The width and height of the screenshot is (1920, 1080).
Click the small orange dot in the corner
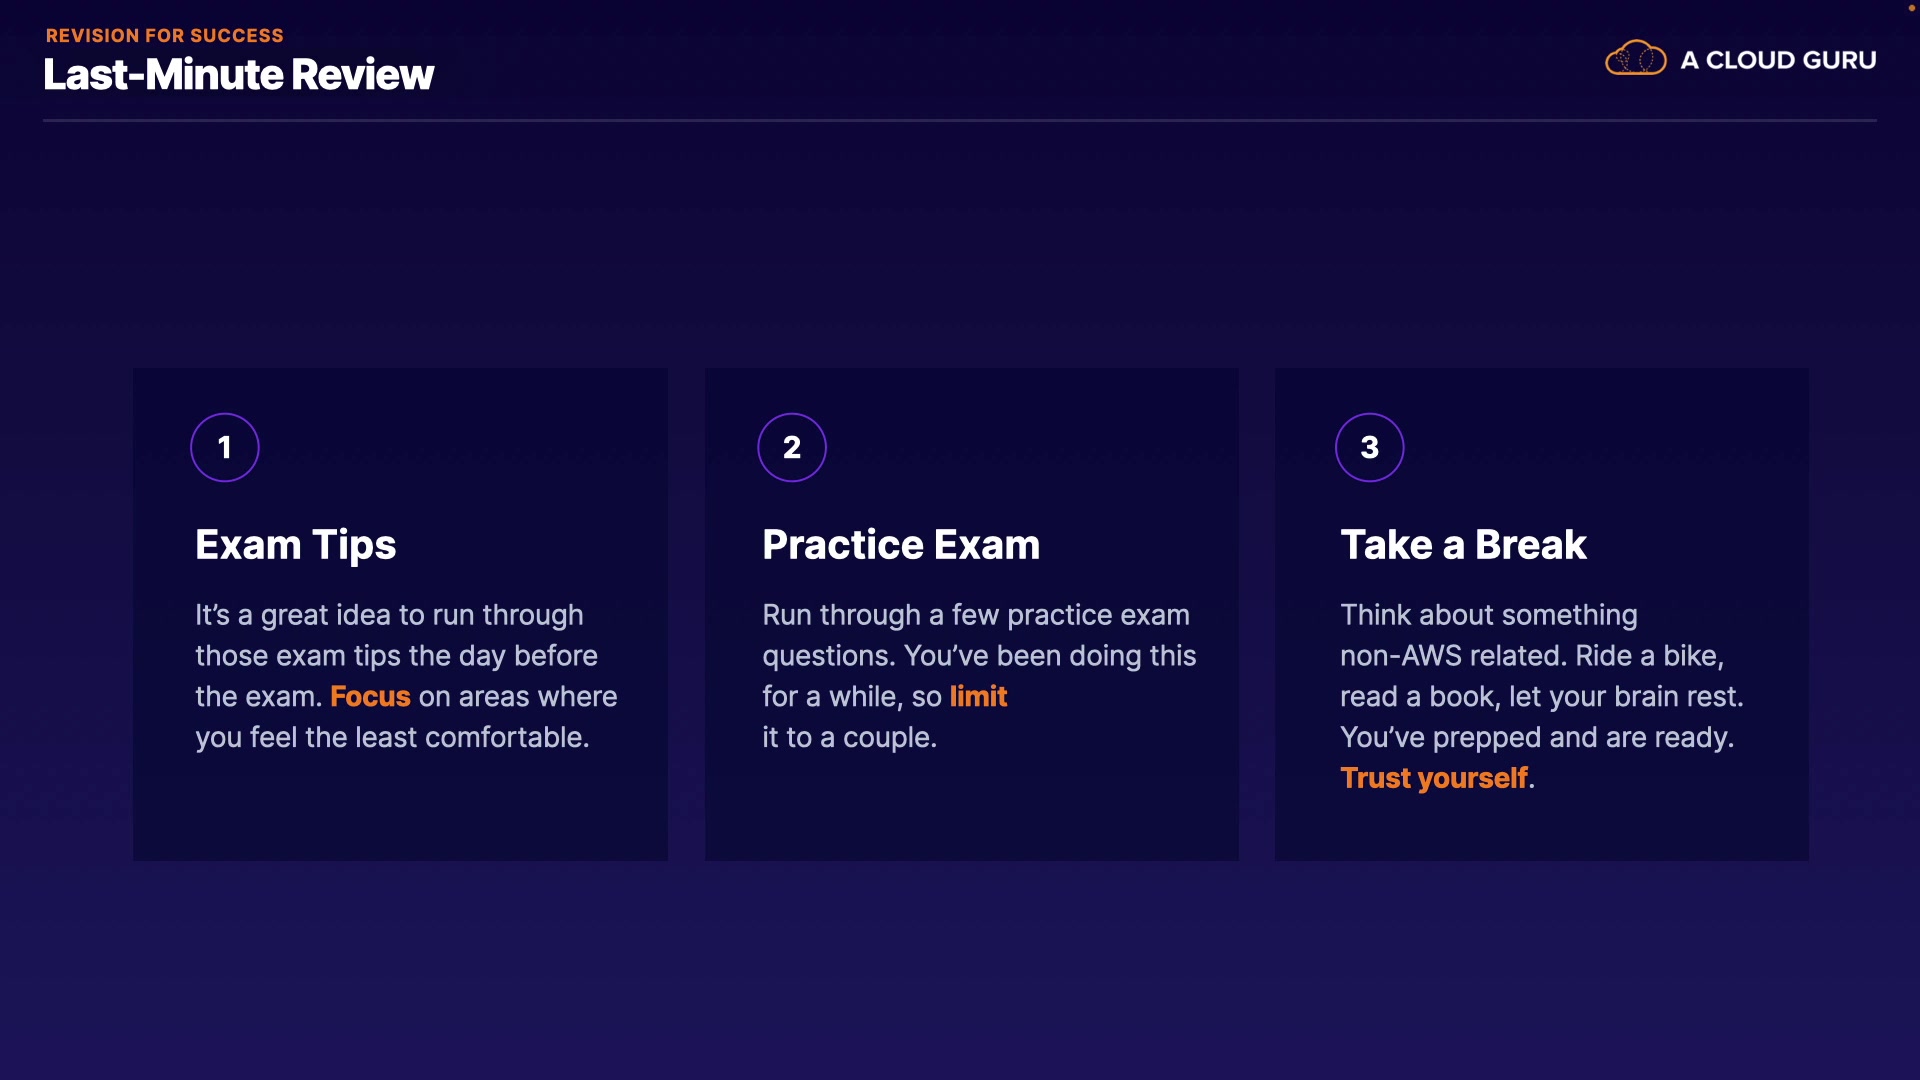(1912, 8)
